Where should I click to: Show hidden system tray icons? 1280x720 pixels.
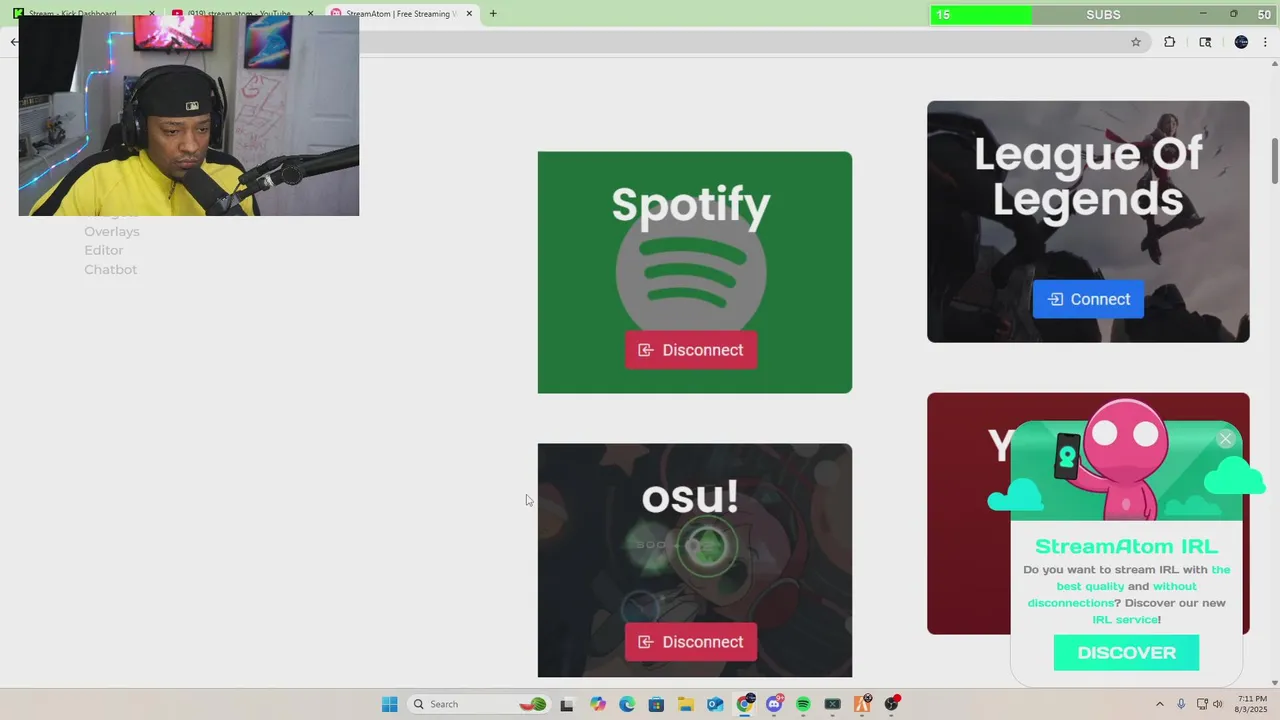(1160, 704)
